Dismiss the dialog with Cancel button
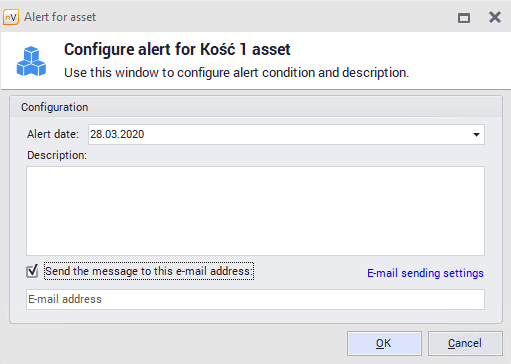The height and width of the screenshot is (364, 511). pos(465,343)
